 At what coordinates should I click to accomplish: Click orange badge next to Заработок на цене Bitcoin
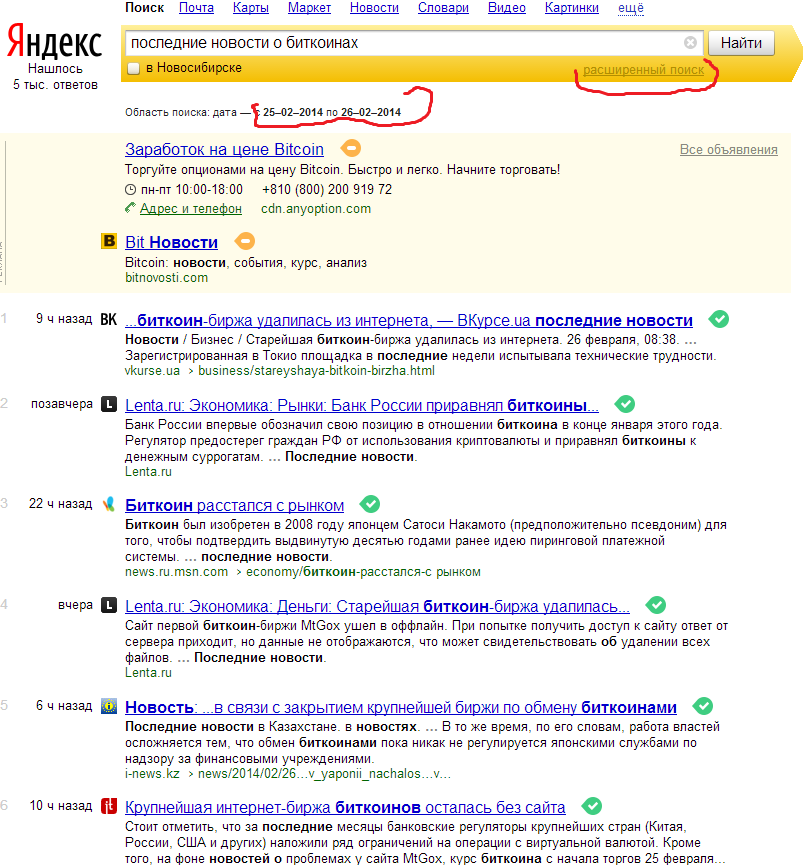[x=351, y=148]
